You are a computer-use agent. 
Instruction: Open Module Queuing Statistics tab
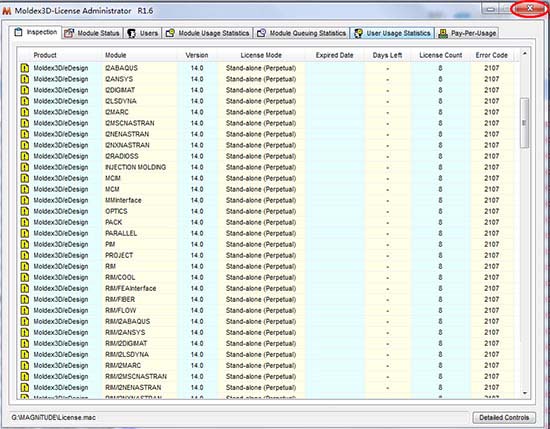(301, 33)
